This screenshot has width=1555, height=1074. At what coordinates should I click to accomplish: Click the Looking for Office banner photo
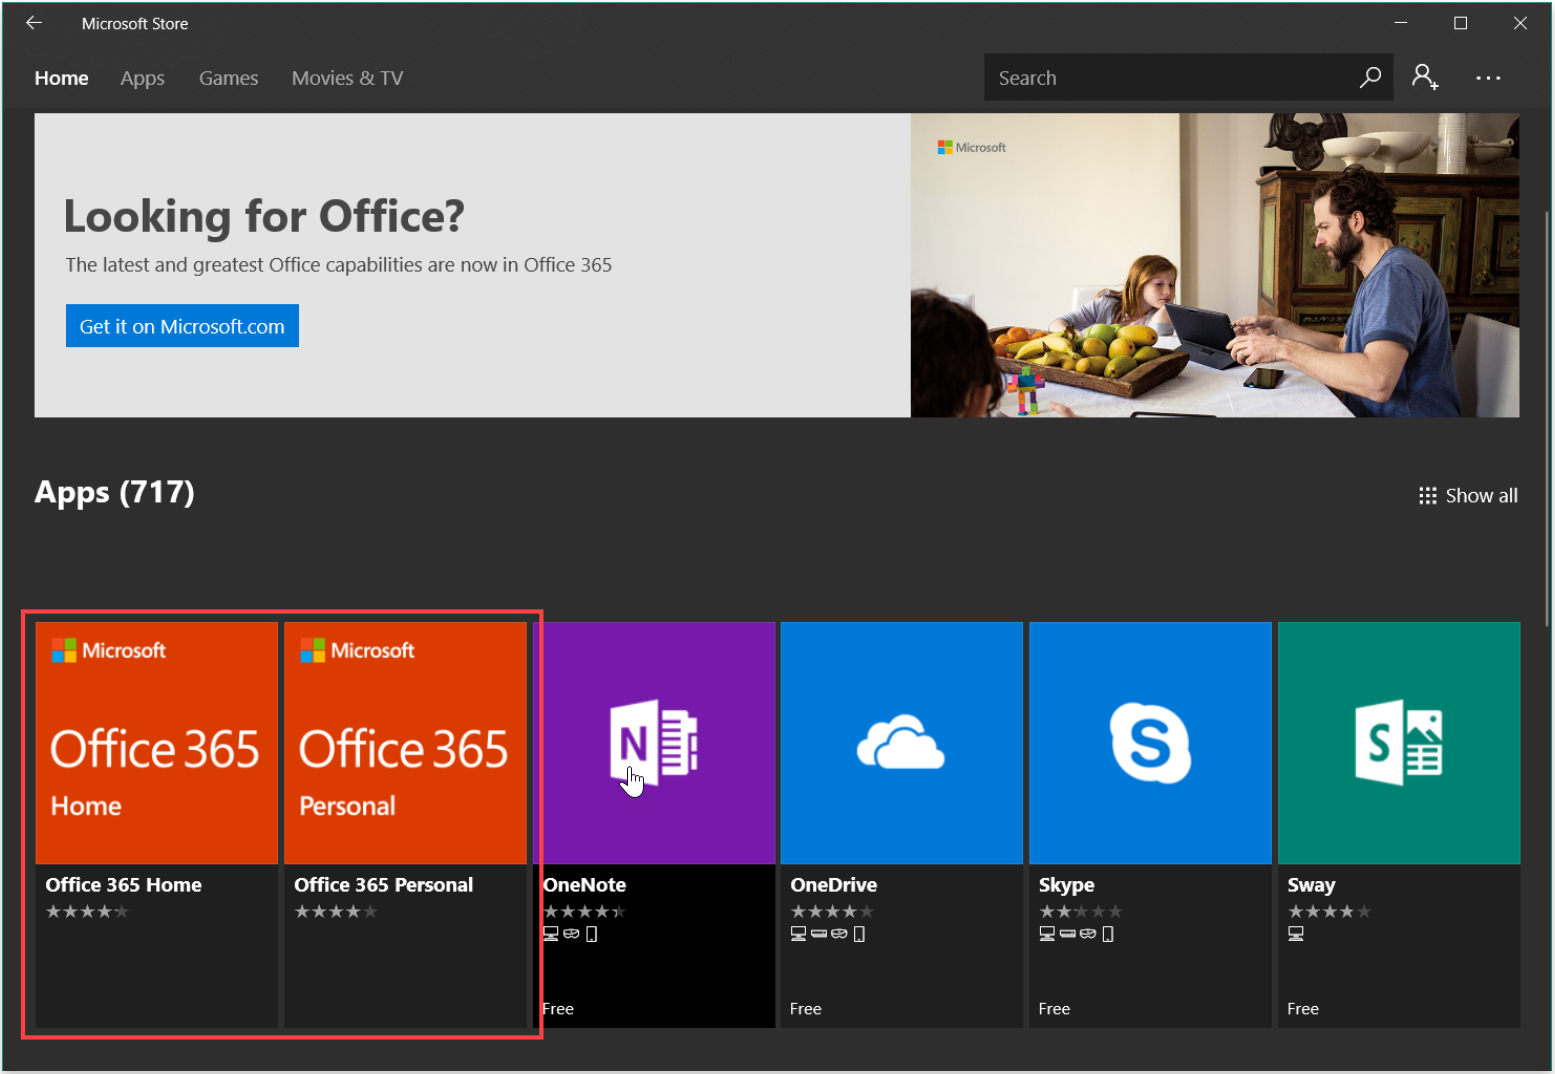point(1214,265)
